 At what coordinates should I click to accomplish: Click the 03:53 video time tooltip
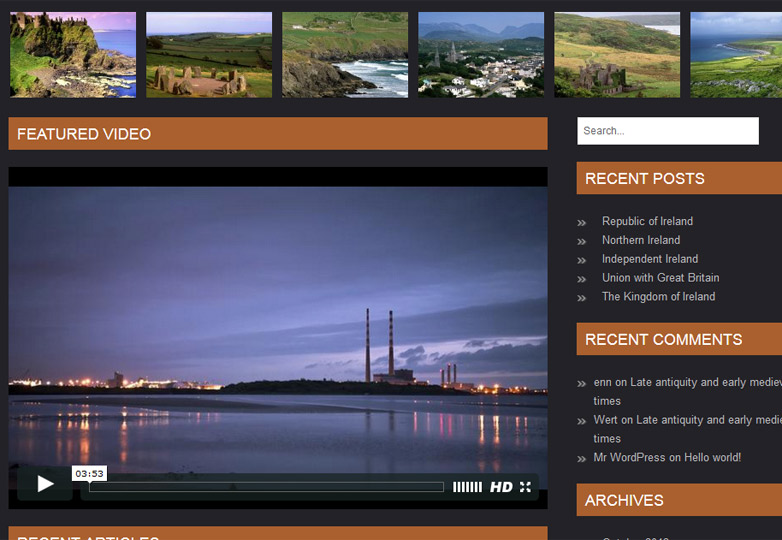click(x=89, y=474)
